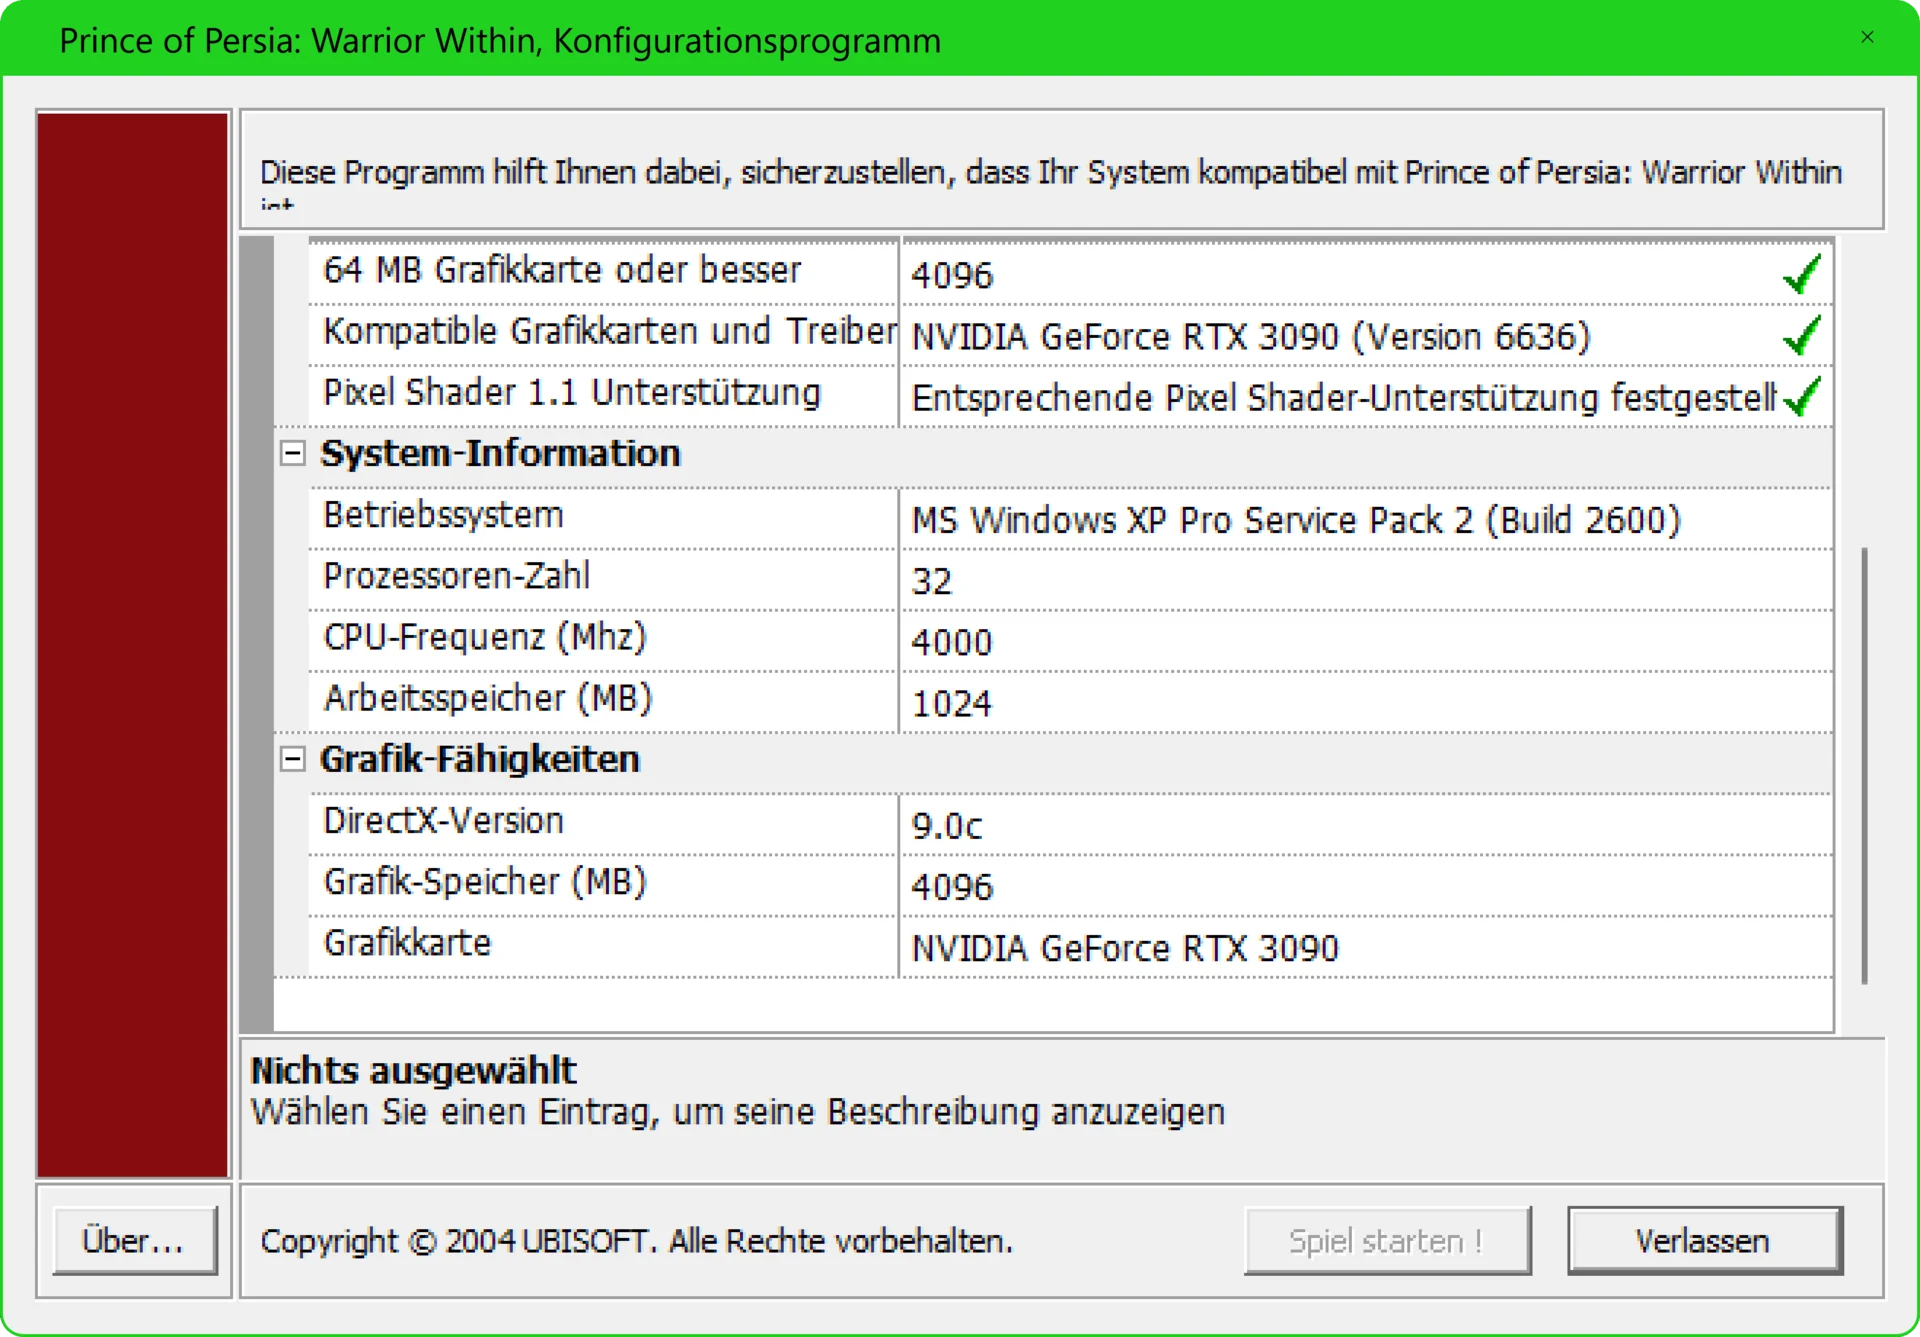Viewport: 1920px width, 1337px height.
Task: Click the checkmark in the NVIDIA driver row
Action: click(x=1802, y=336)
